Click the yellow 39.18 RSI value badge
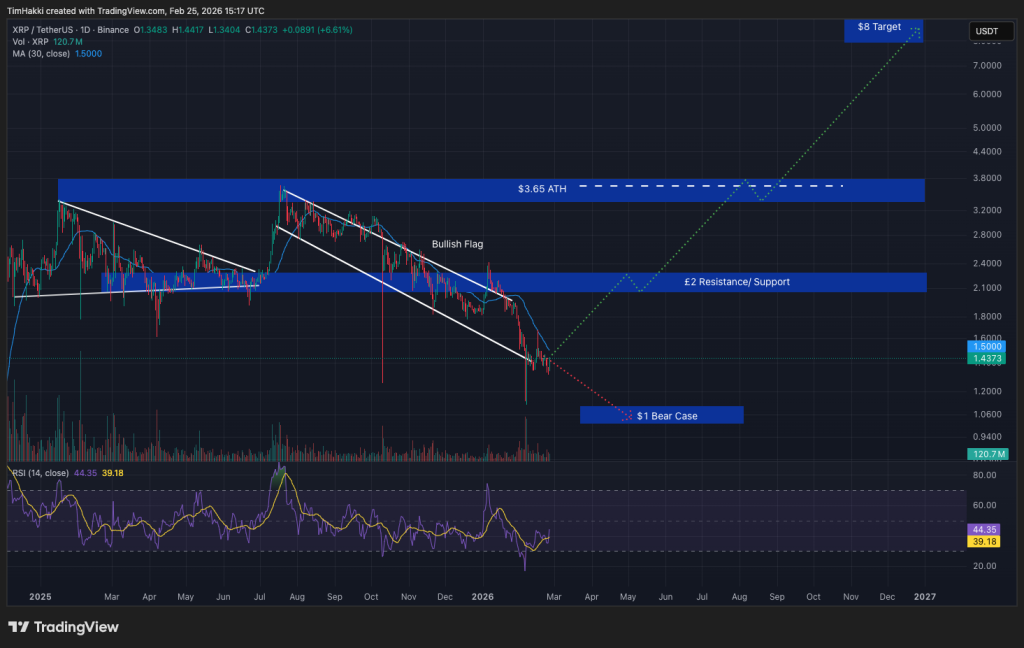This screenshot has width=1024, height=648. [986, 542]
